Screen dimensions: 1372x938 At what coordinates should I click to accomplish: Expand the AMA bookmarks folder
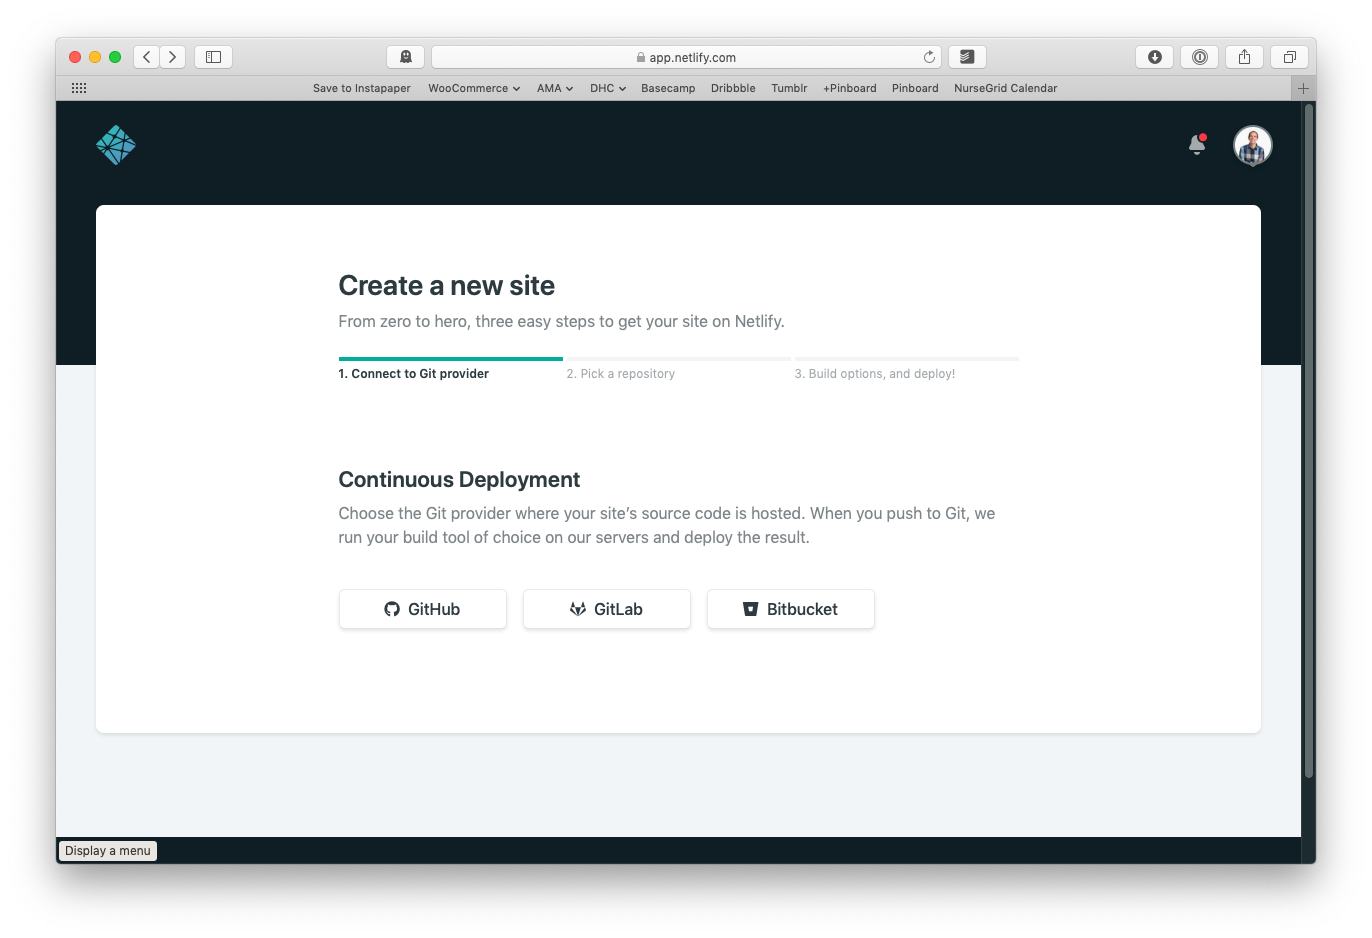point(555,88)
